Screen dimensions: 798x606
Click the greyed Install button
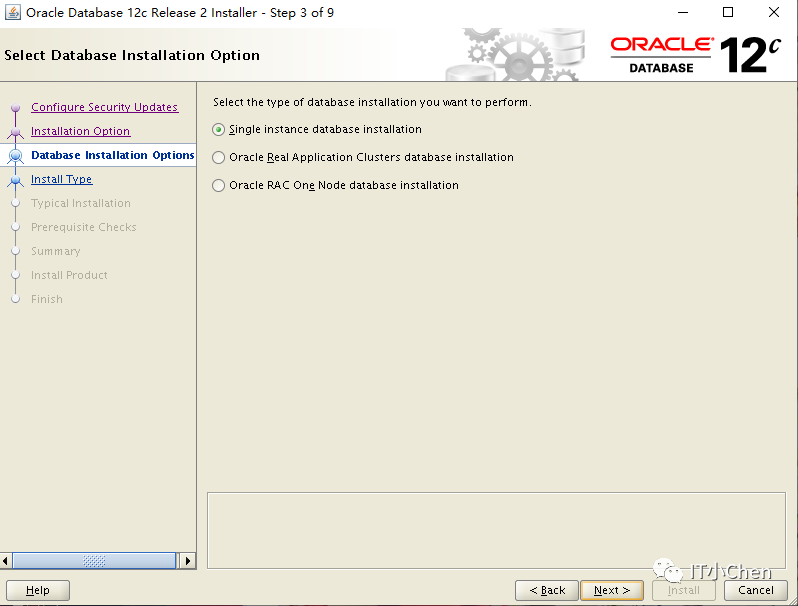tap(683, 590)
